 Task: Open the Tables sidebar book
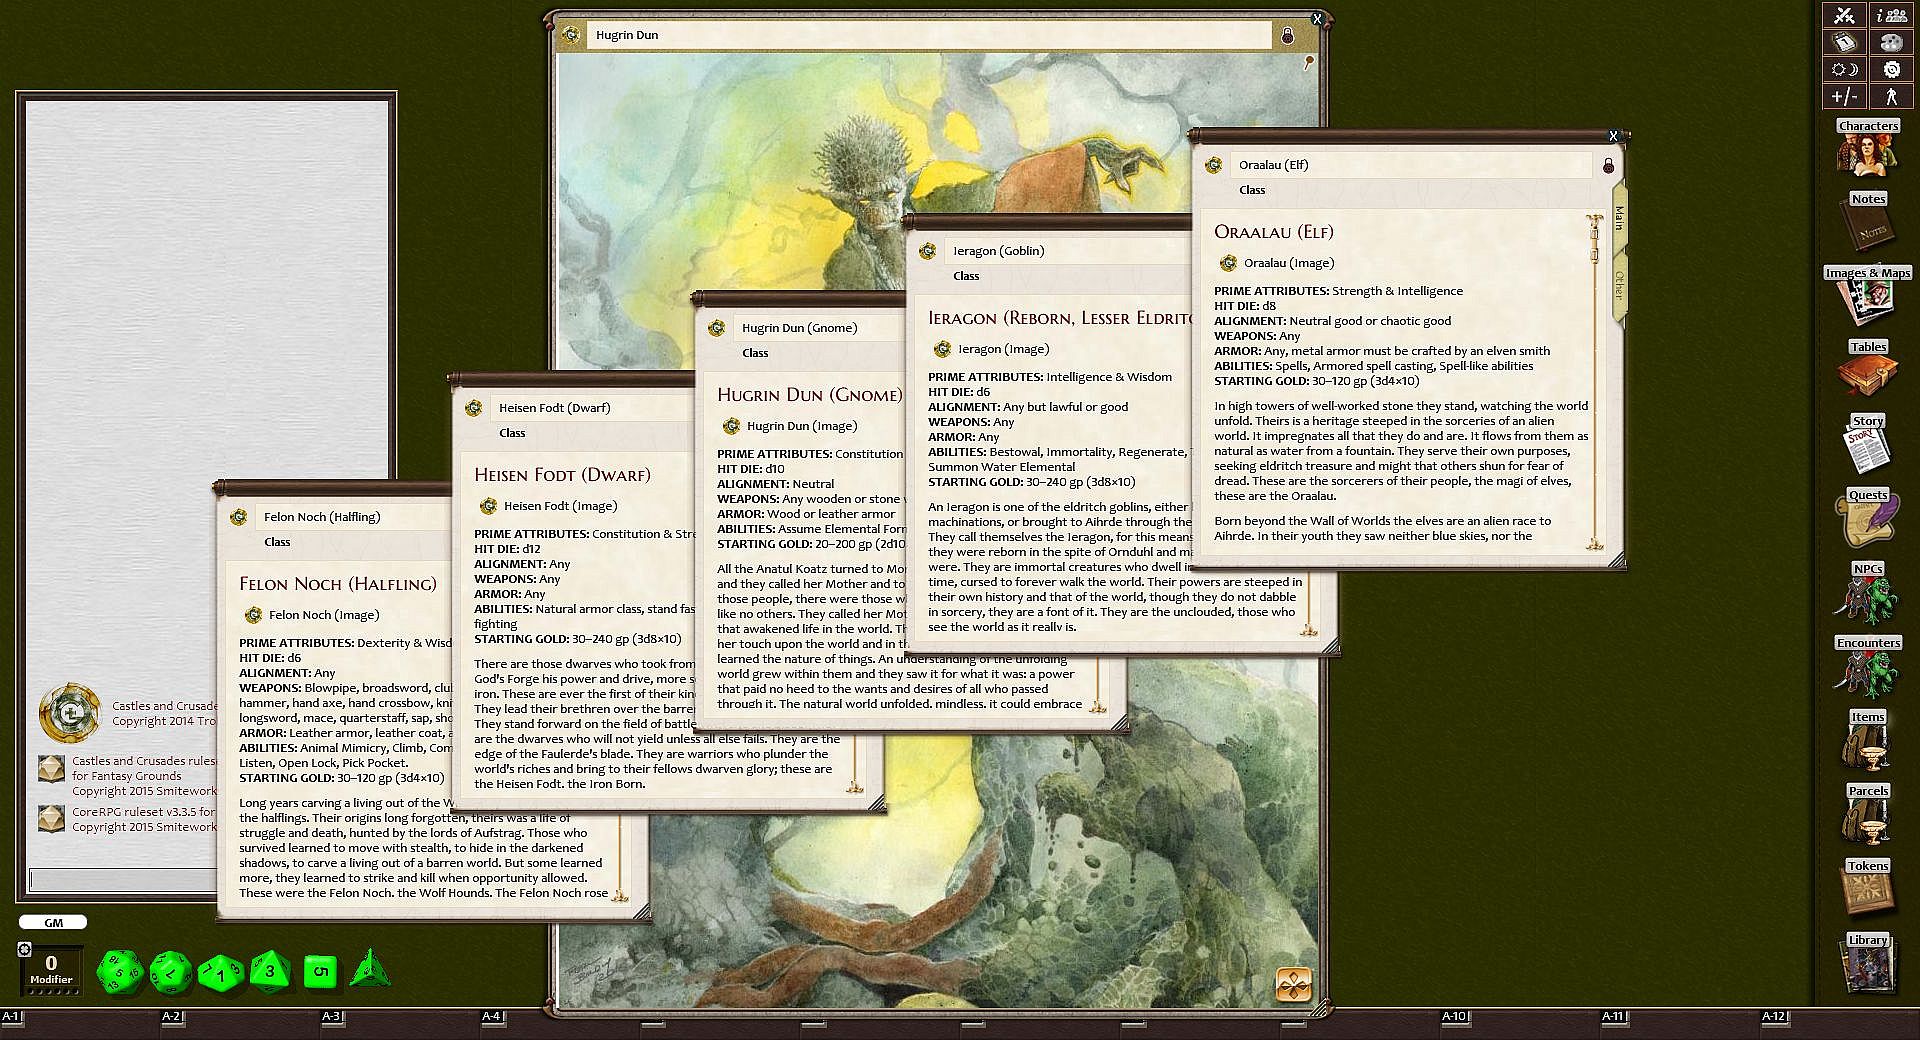click(1867, 370)
